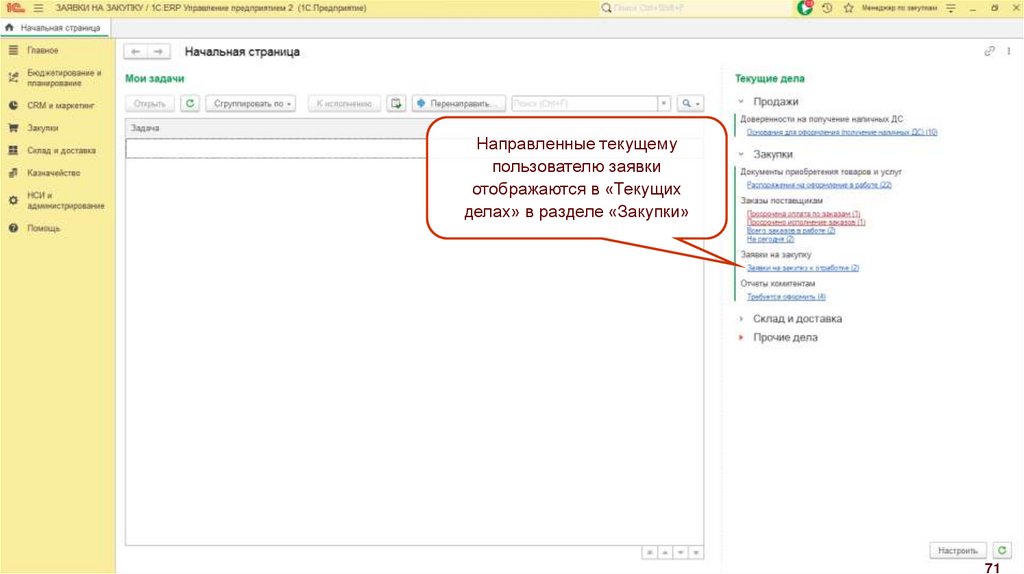Click the task search input field
This screenshot has width=1024, height=574.
(x=584, y=104)
